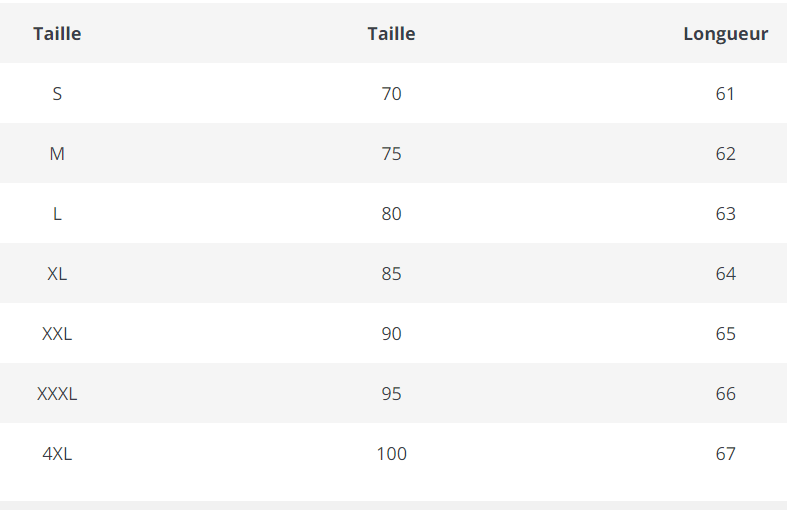Viewport: 787px width, 510px height.
Task: Click the value 75 in M row
Action: 391,154
